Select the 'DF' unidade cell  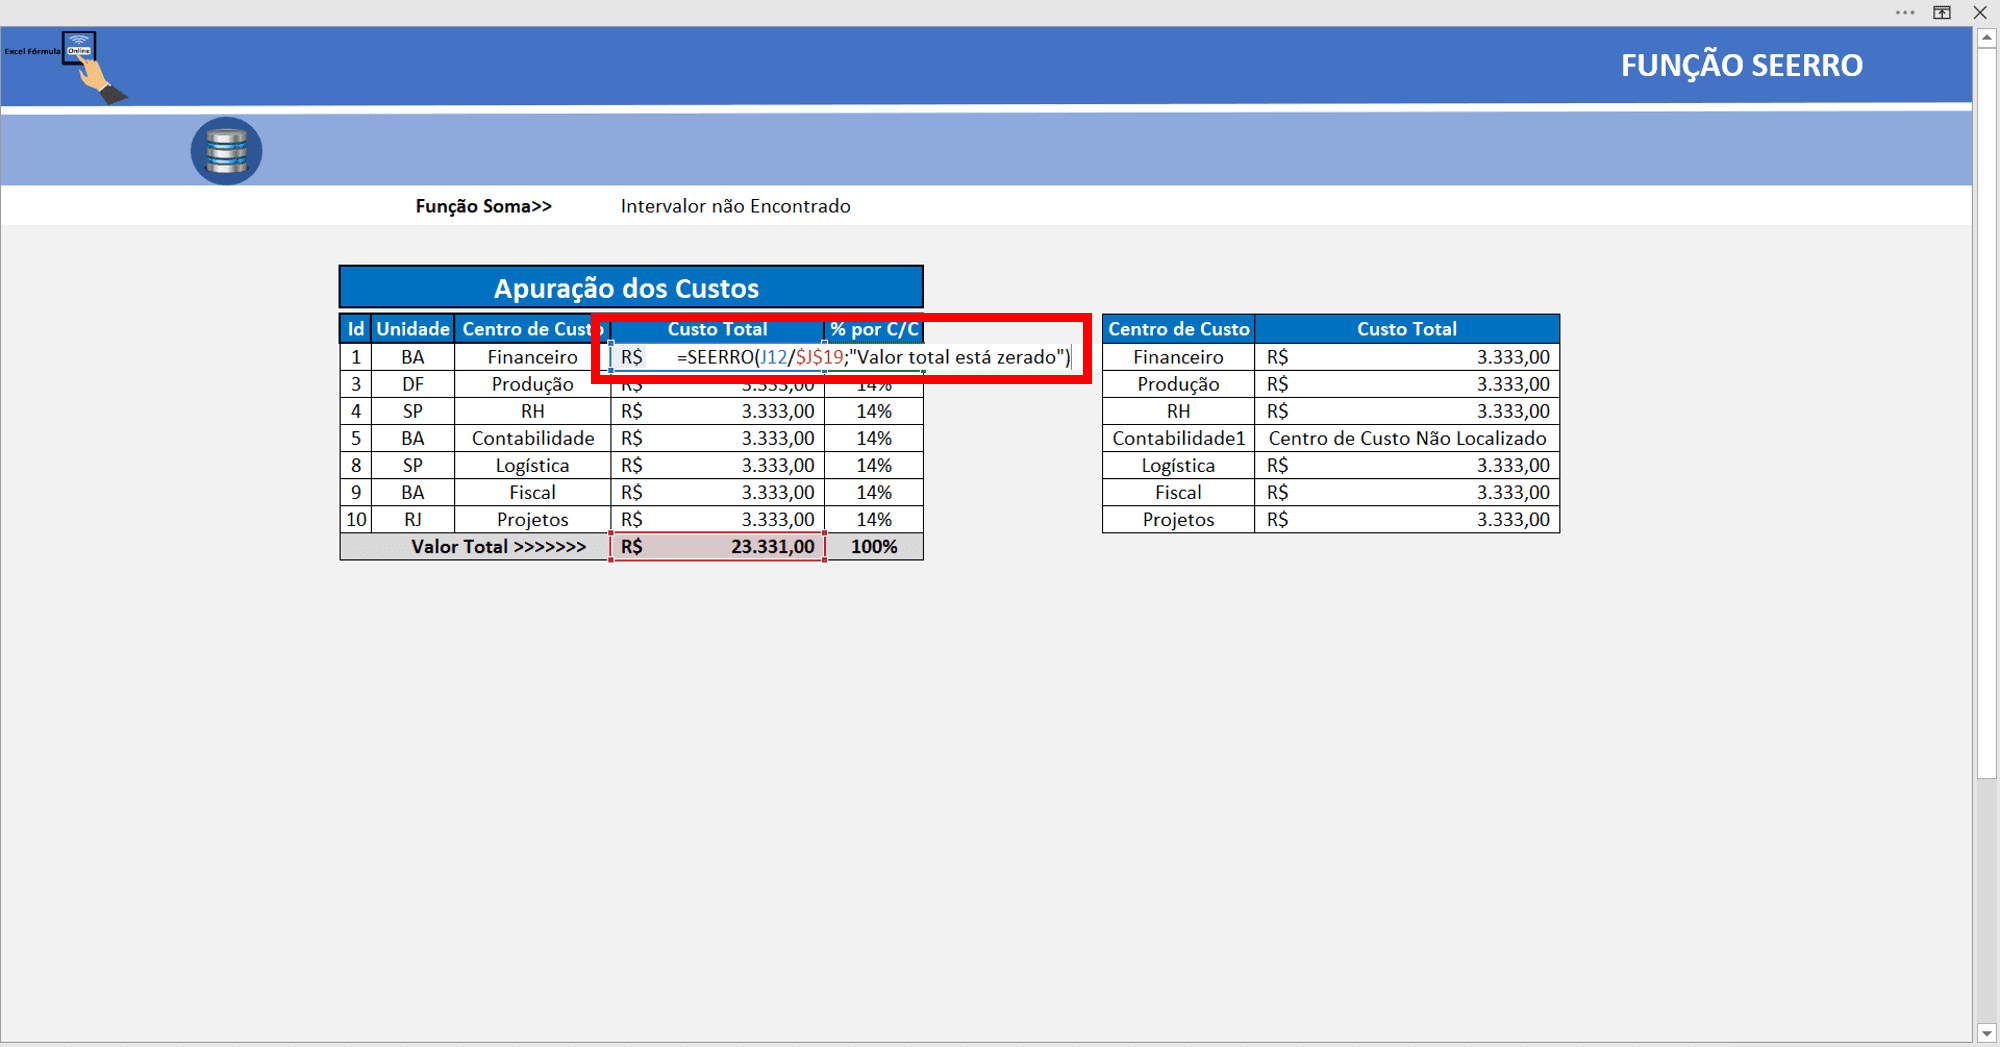(x=413, y=384)
